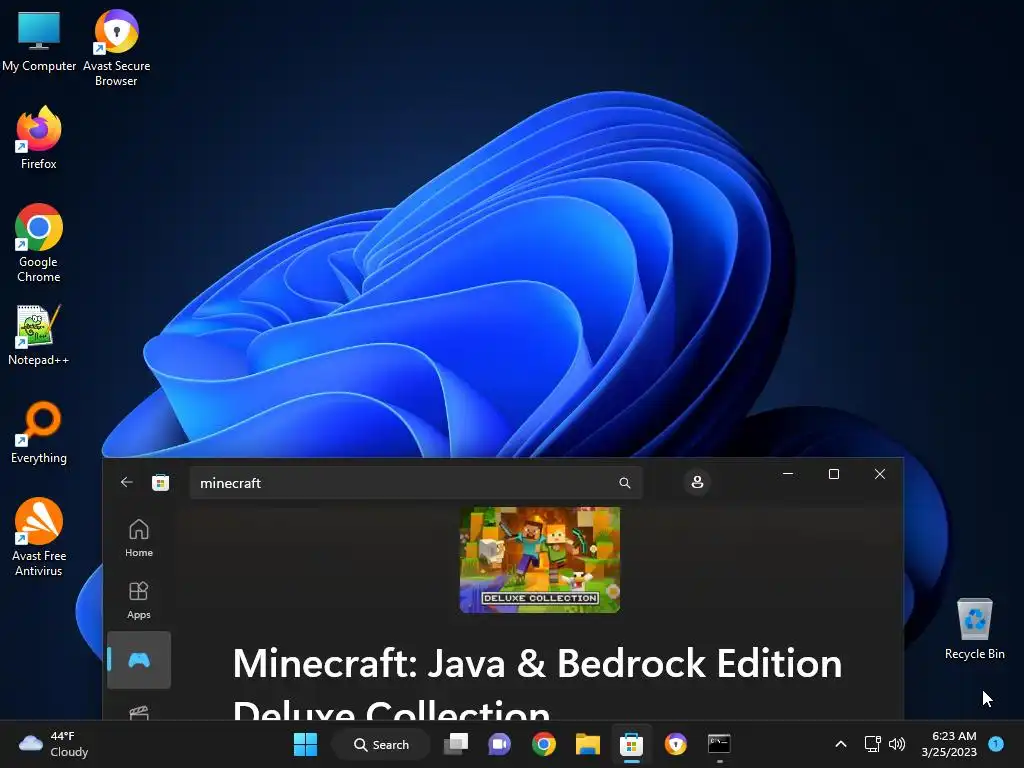Click the taskbar Search box
The height and width of the screenshot is (768, 1024).
click(x=381, y=744)
